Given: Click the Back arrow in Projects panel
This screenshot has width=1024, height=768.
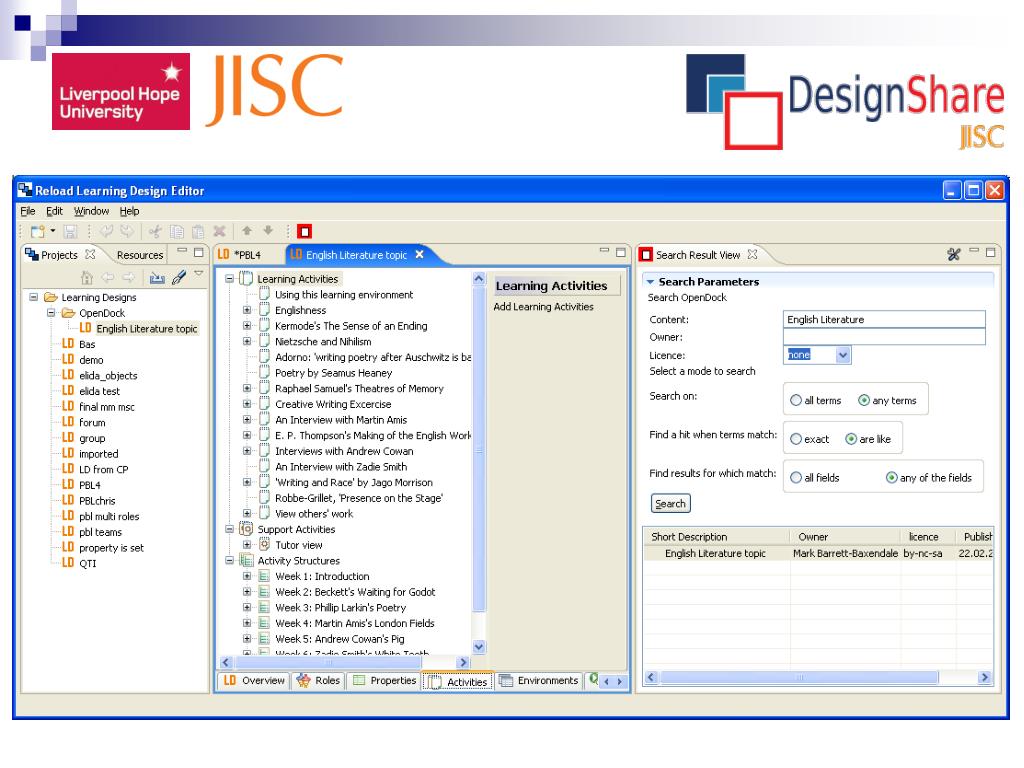Looking at the screenshot, I should (x=108, y=278).
